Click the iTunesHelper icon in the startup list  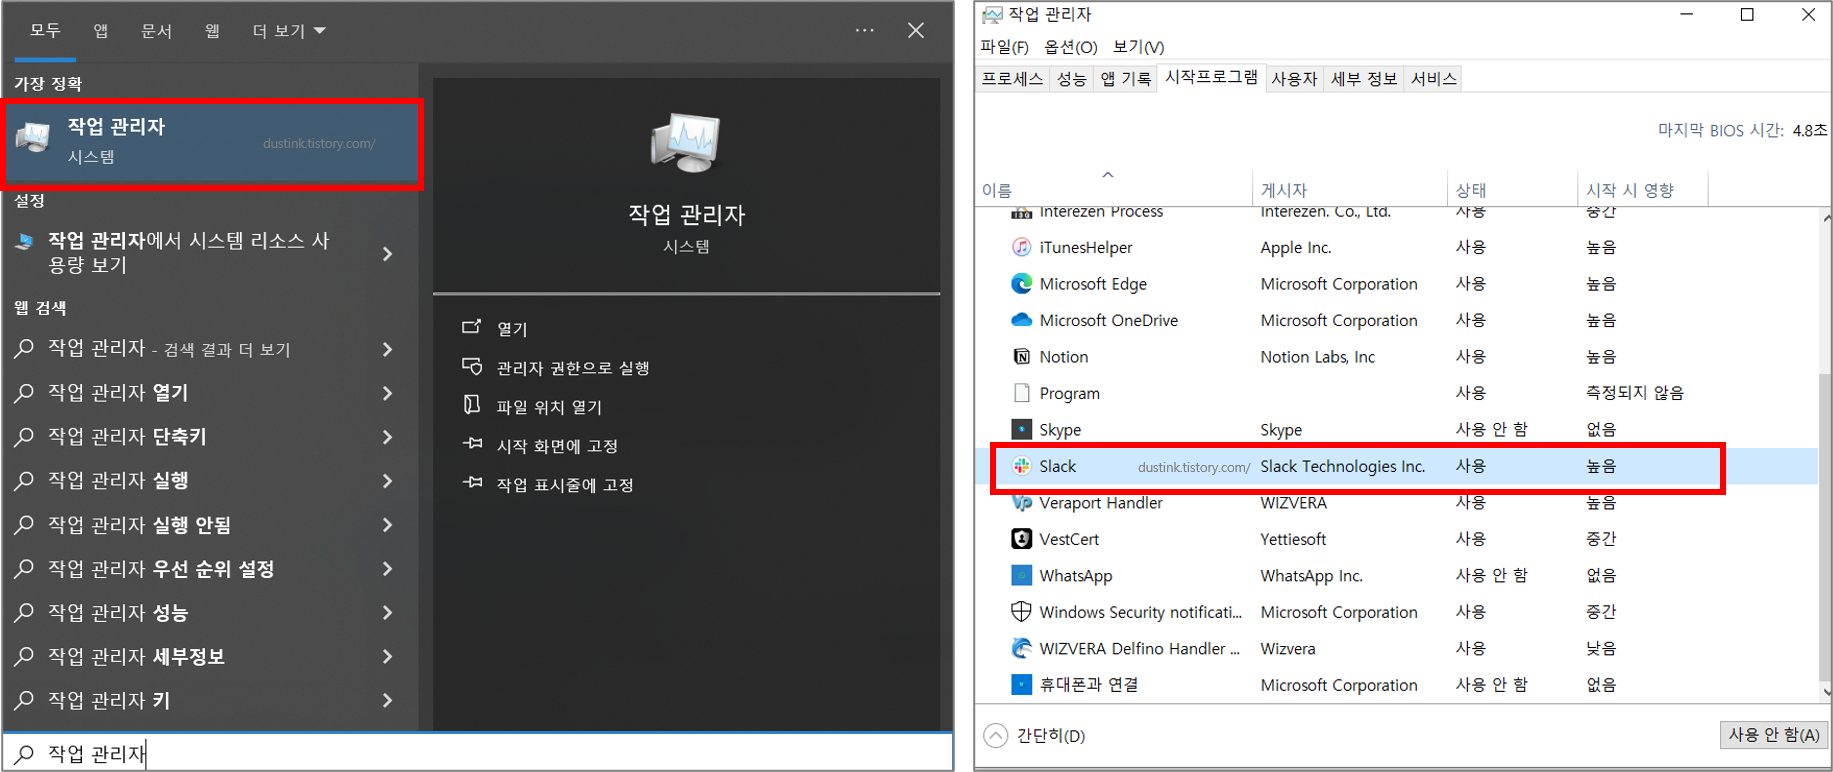tap(1021, 247)
